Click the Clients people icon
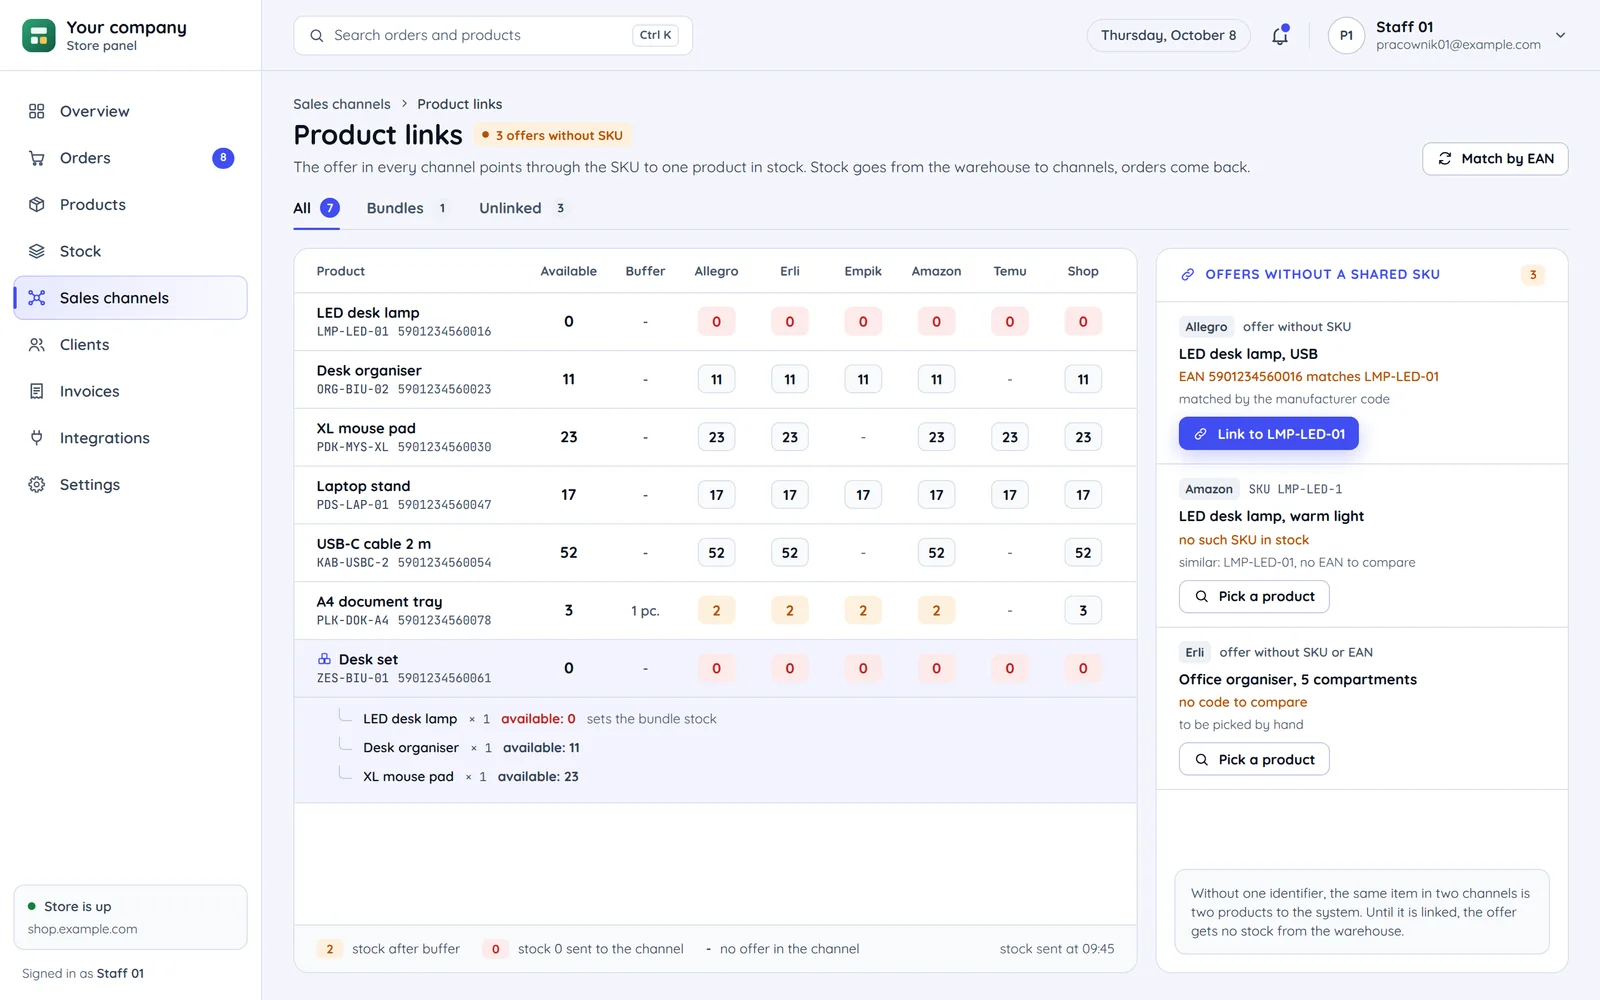Image resolution: width=1600 pixels, height=1000 pixels. [37, 344]
